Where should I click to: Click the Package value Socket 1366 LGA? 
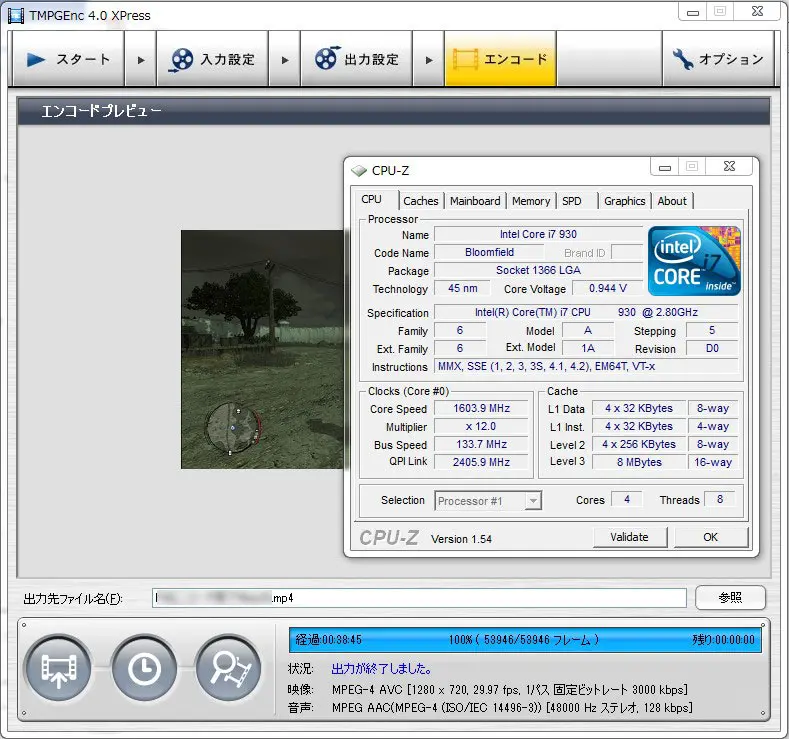coord(538,270)
